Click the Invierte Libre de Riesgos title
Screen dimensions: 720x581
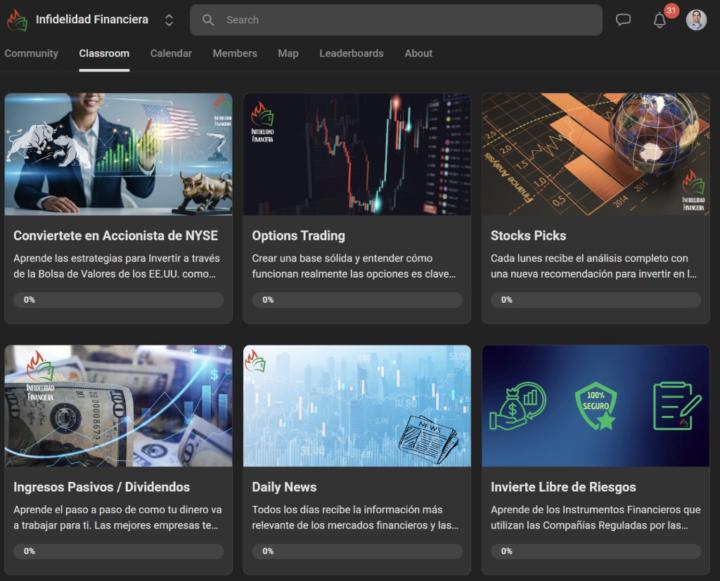point(563,487)
